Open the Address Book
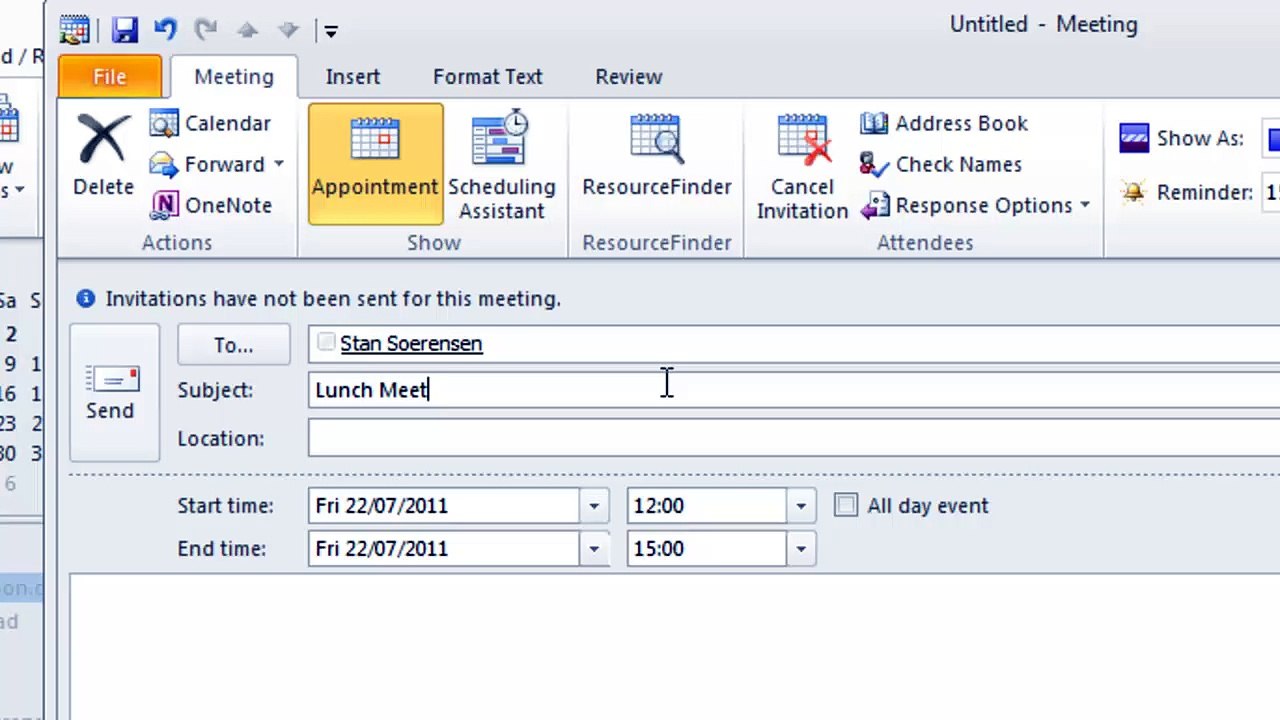The height and width of the screenshot is (720, 1280). [944, 124]
